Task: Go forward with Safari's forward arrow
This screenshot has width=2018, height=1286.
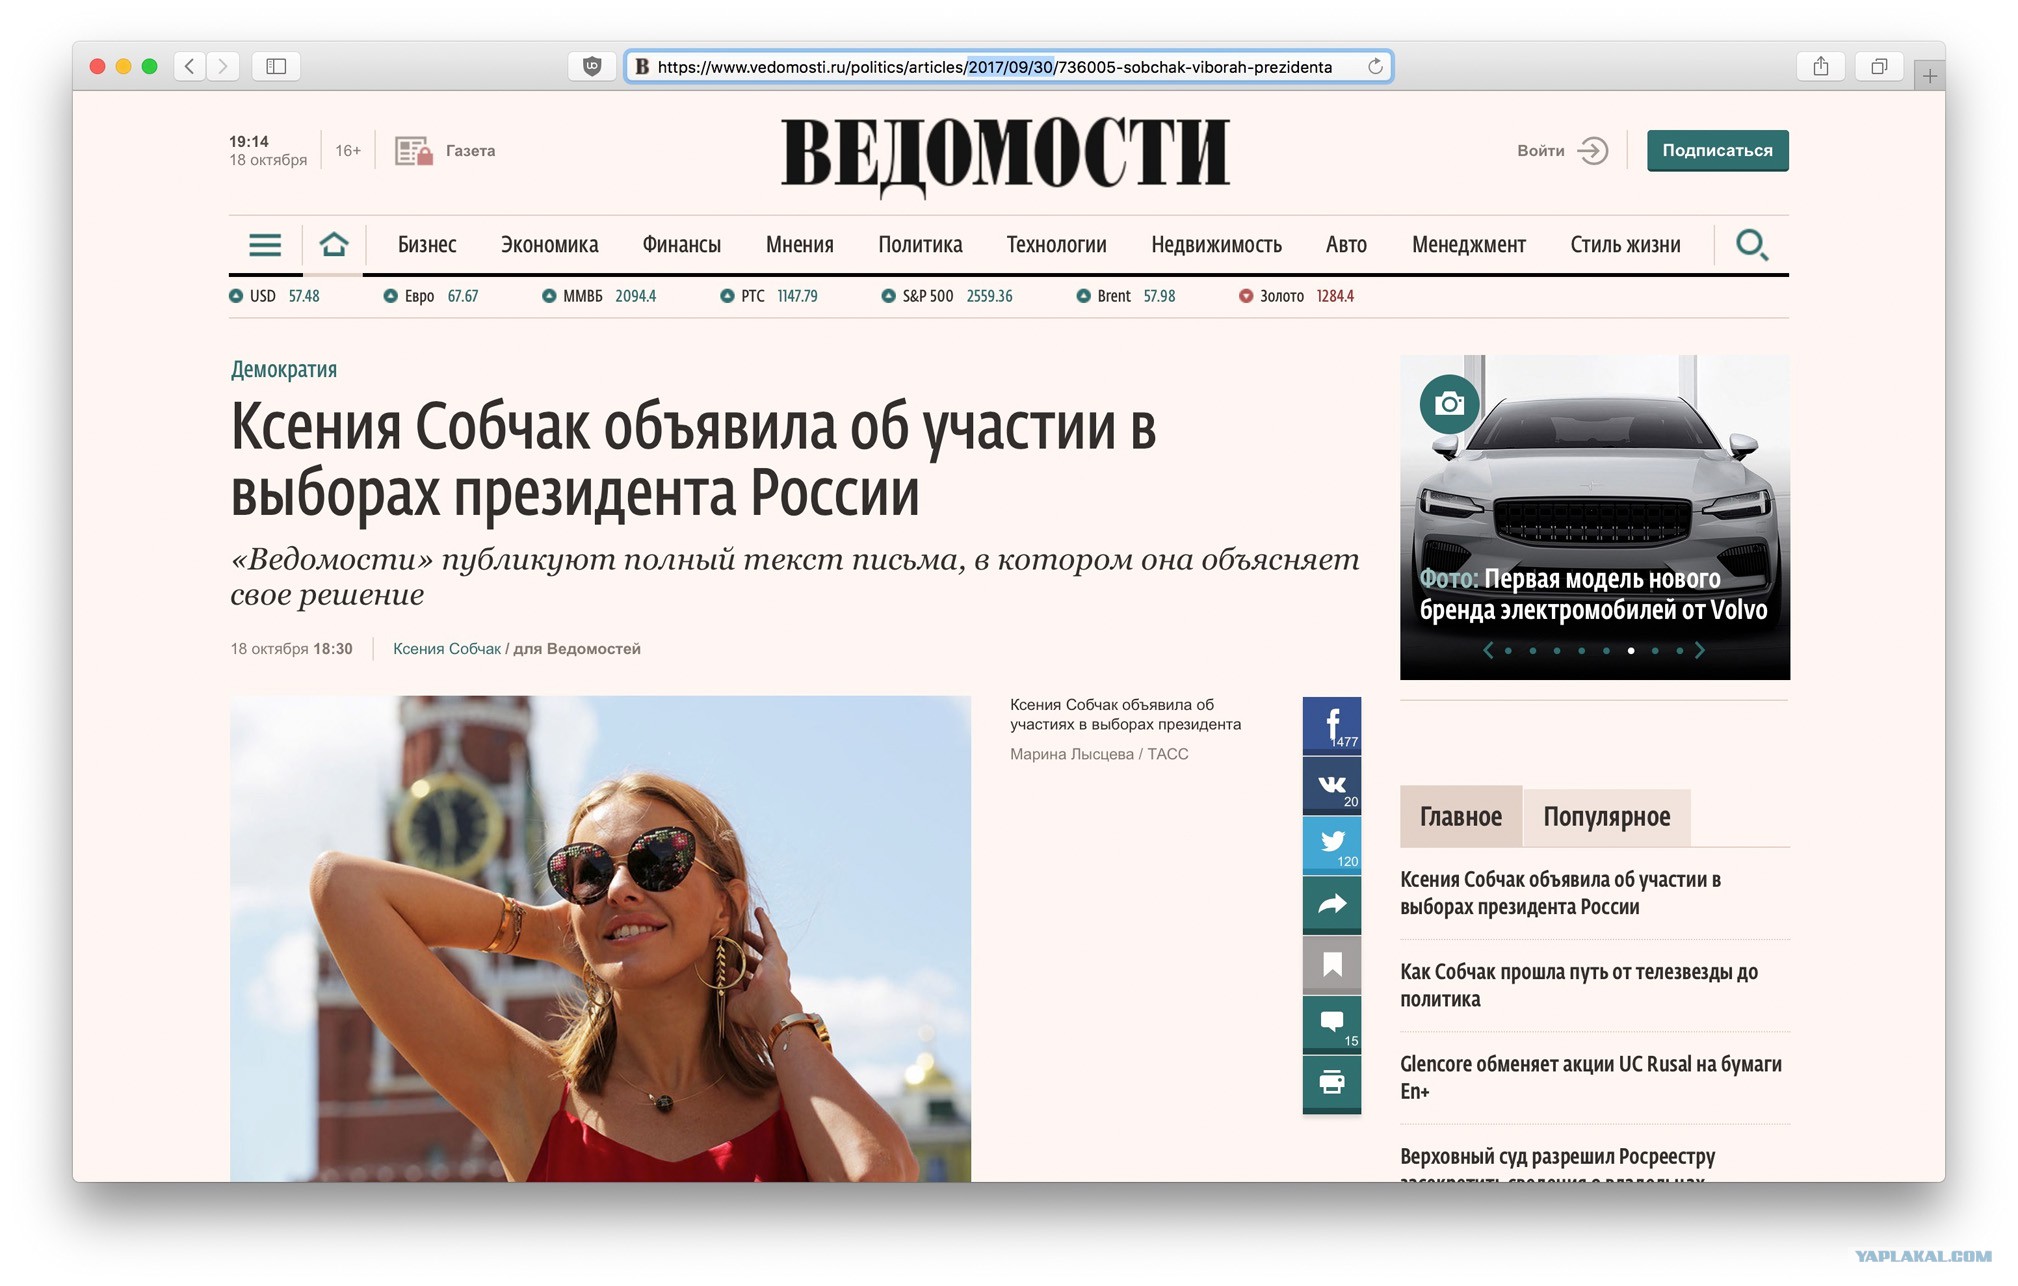Action: (223, 66)
